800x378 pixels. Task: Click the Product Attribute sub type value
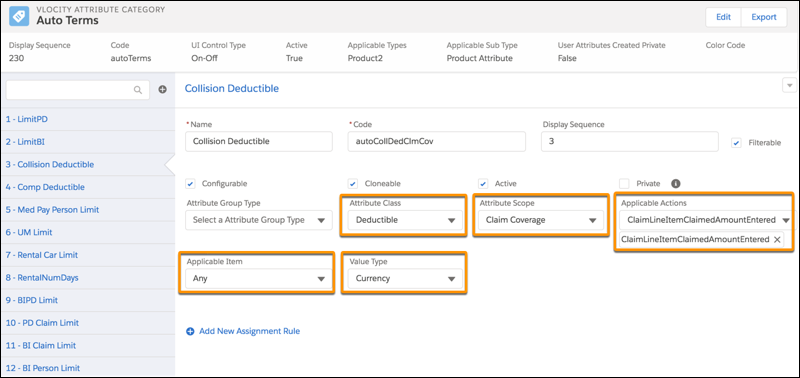tap(480, 58)
